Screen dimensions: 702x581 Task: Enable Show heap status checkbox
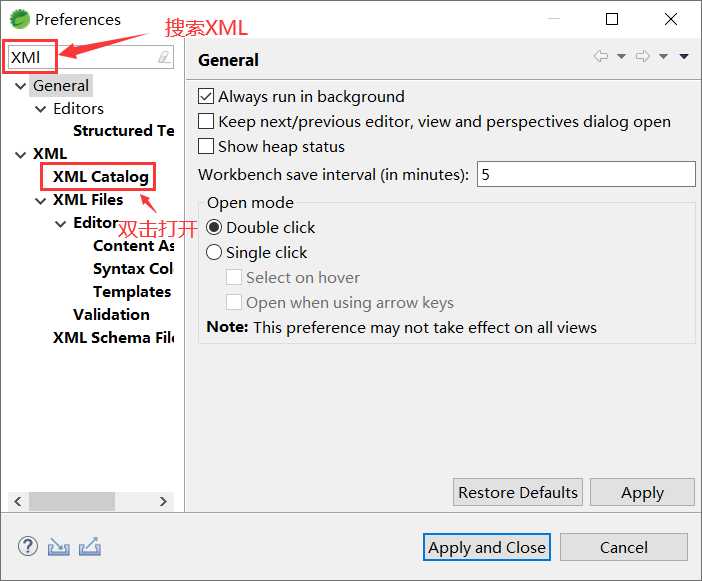(205, 146)
